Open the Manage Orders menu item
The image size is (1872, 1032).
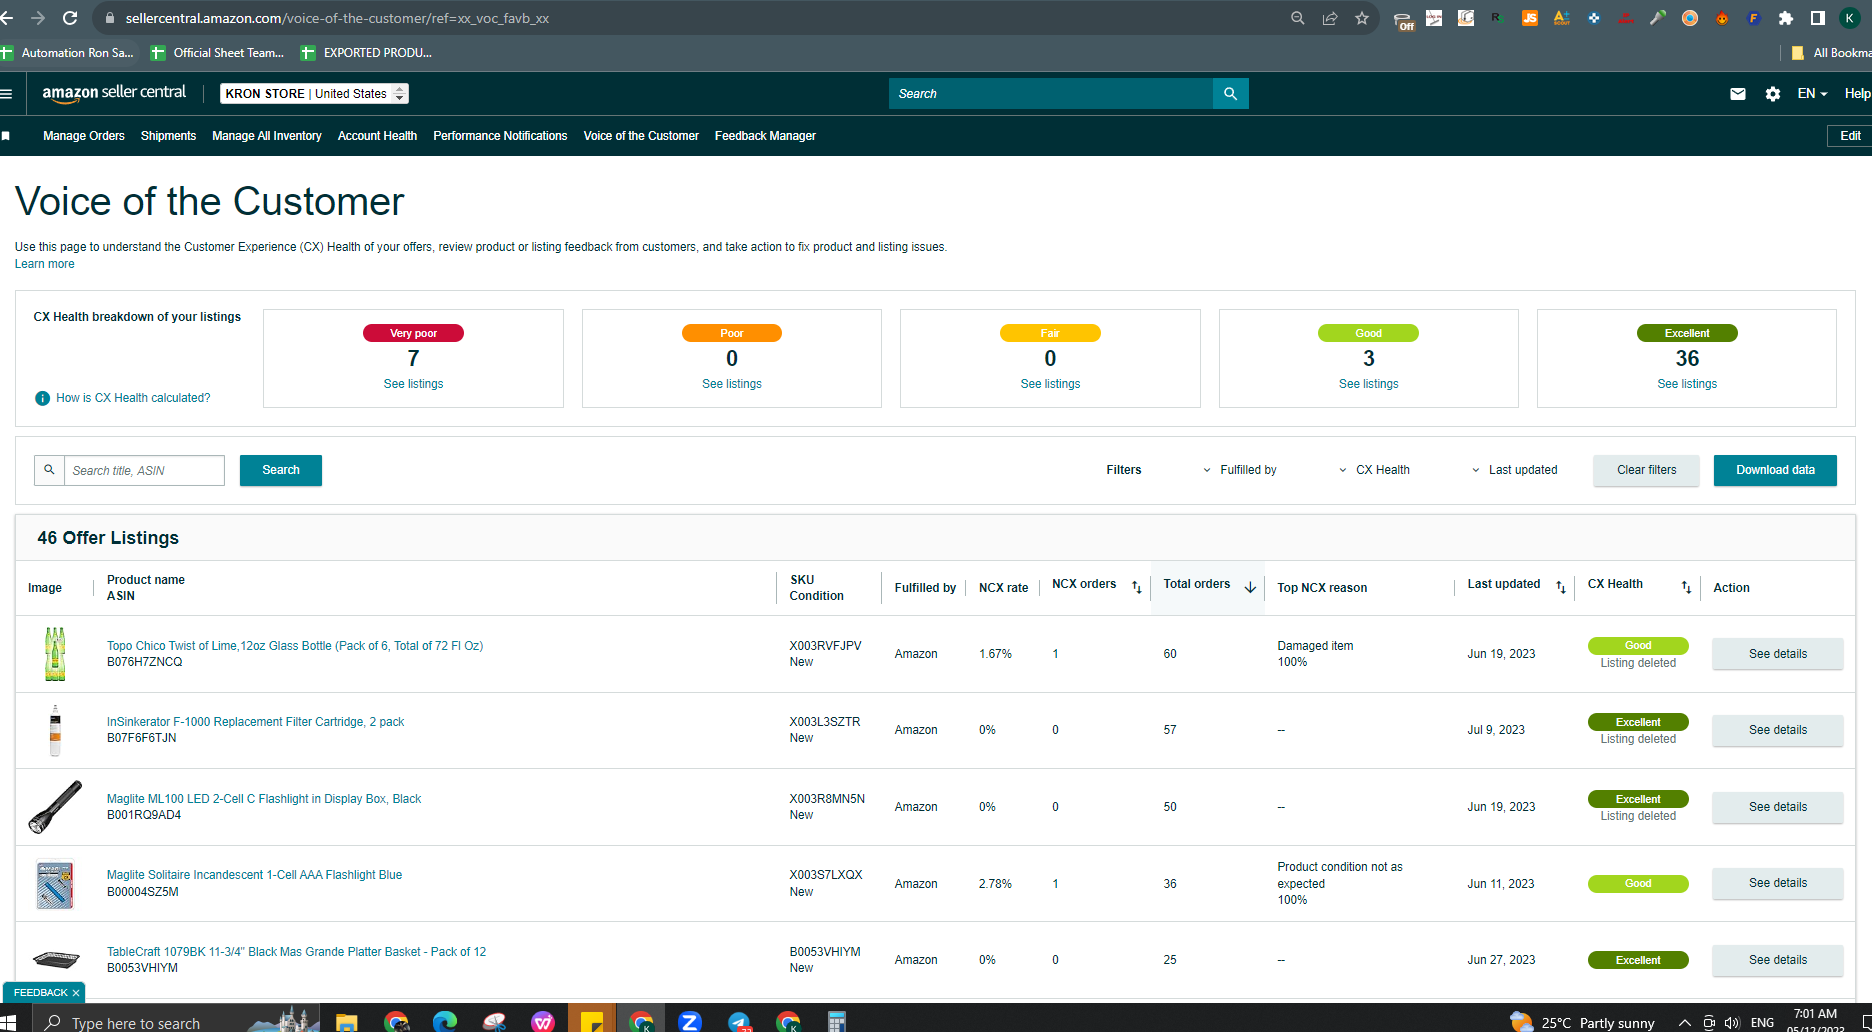84,136
